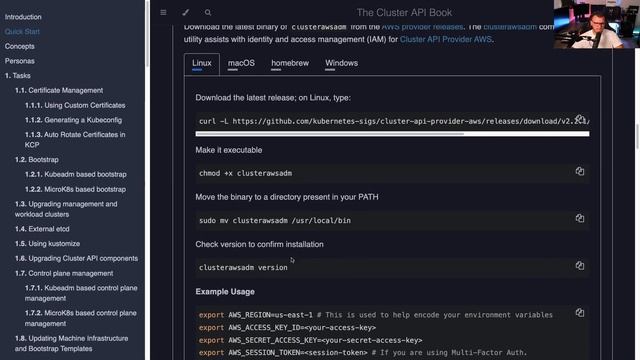
Task: Open the clusterawsadm link in the paragraph
Action: [510, 27]
